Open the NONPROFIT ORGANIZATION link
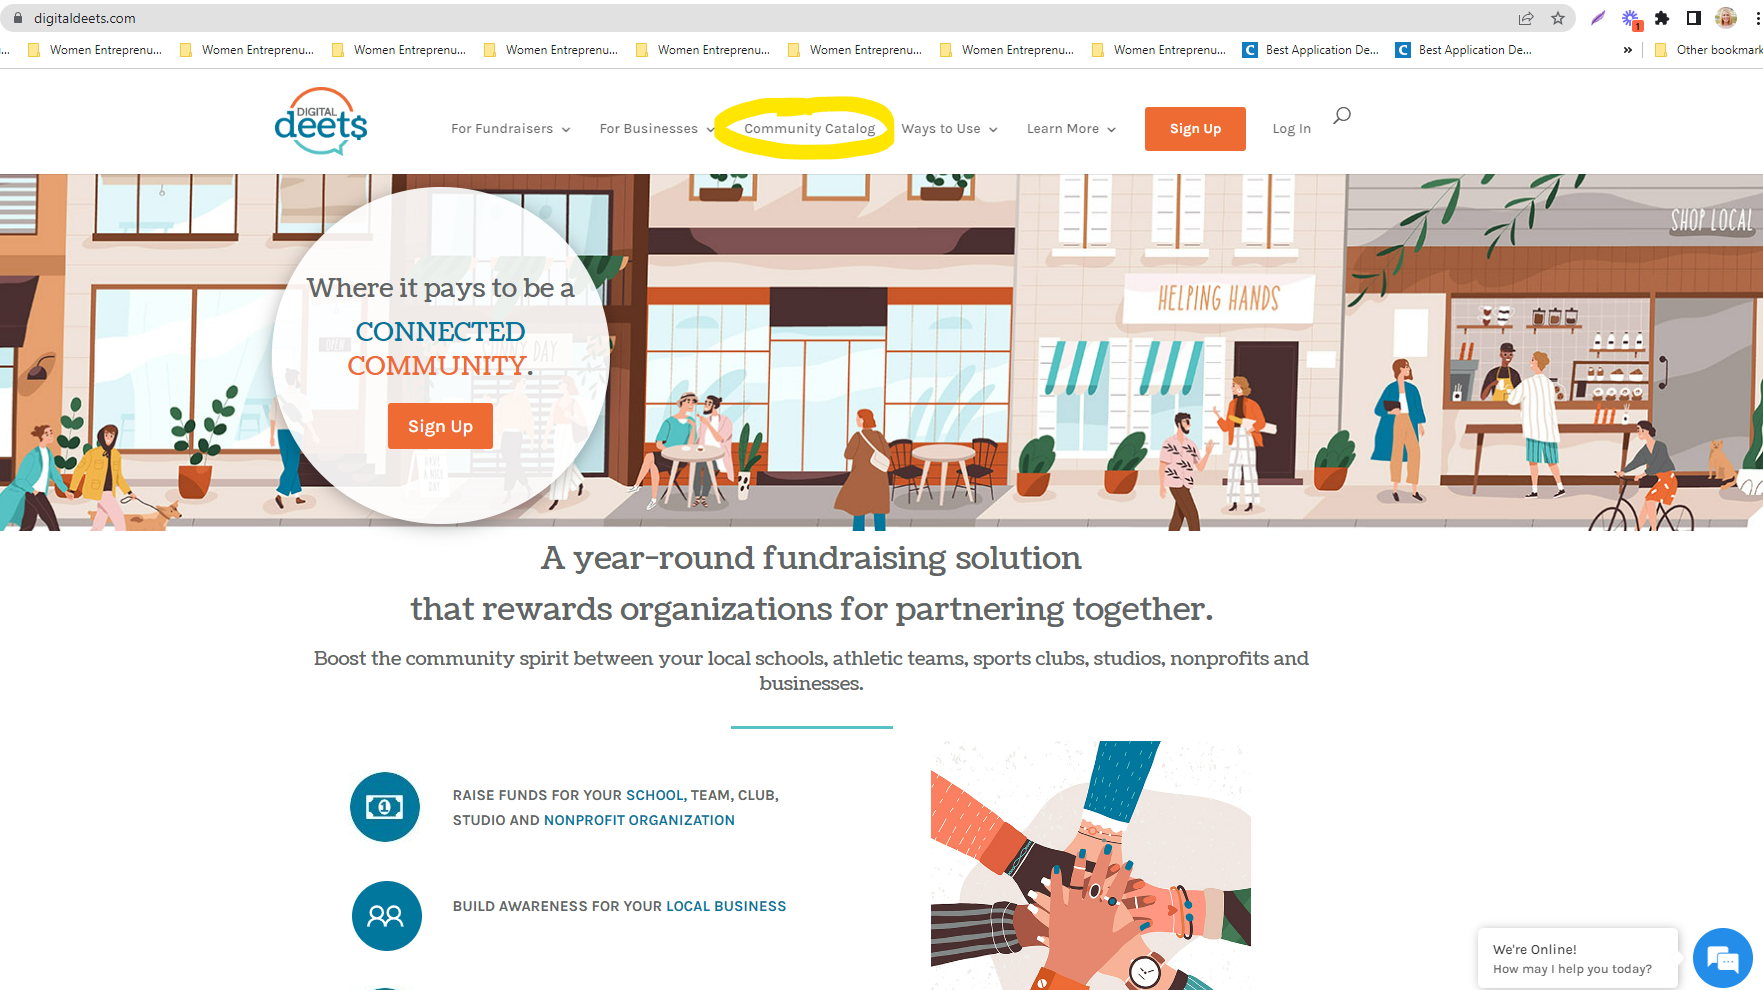The image size is (1763, 990). pyautogui.click(x=639, y=820)
